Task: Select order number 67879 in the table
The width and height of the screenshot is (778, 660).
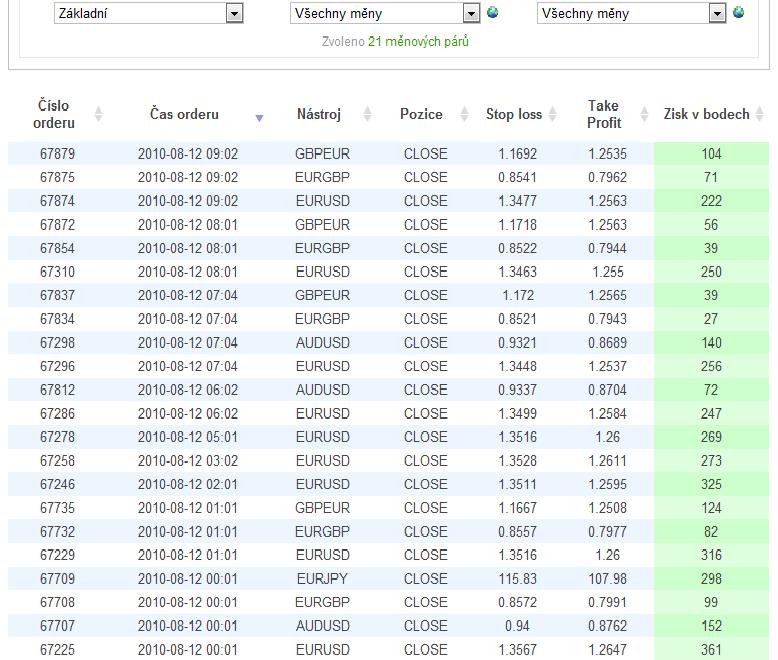Action: (x=57, y=154)
